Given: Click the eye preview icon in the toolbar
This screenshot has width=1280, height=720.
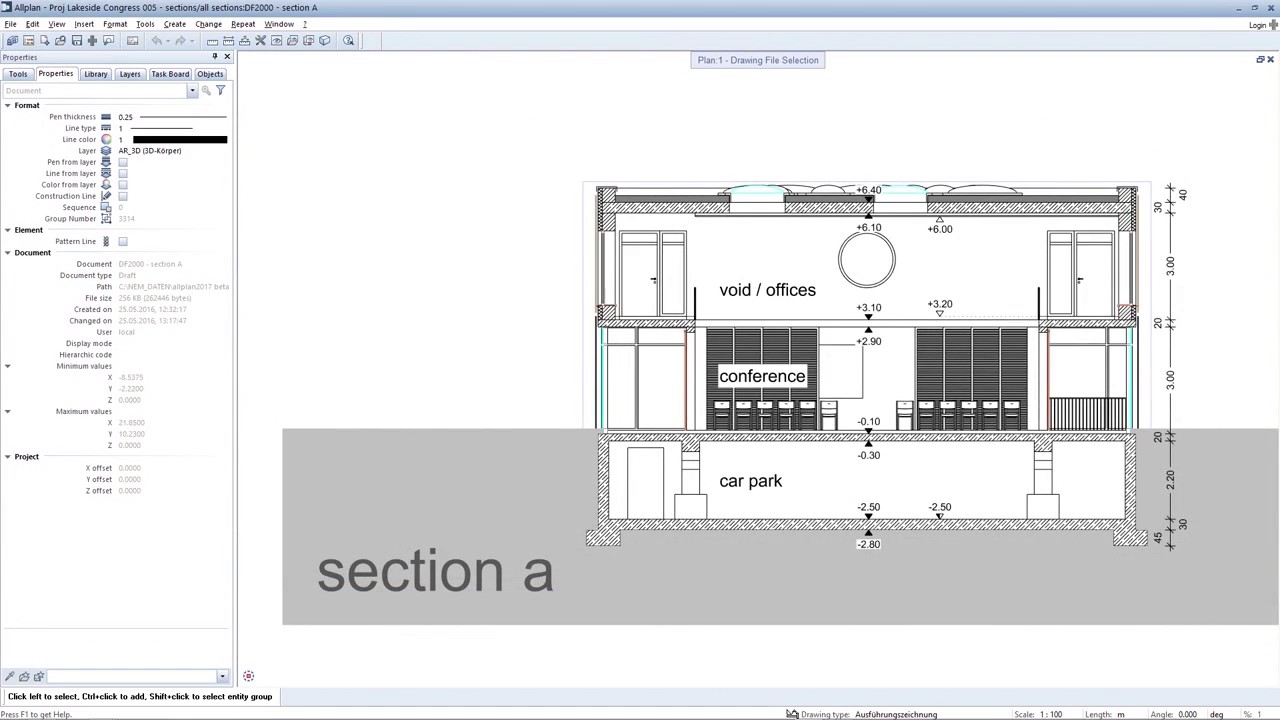Looking at the screenshot, I should coord(277,41).
